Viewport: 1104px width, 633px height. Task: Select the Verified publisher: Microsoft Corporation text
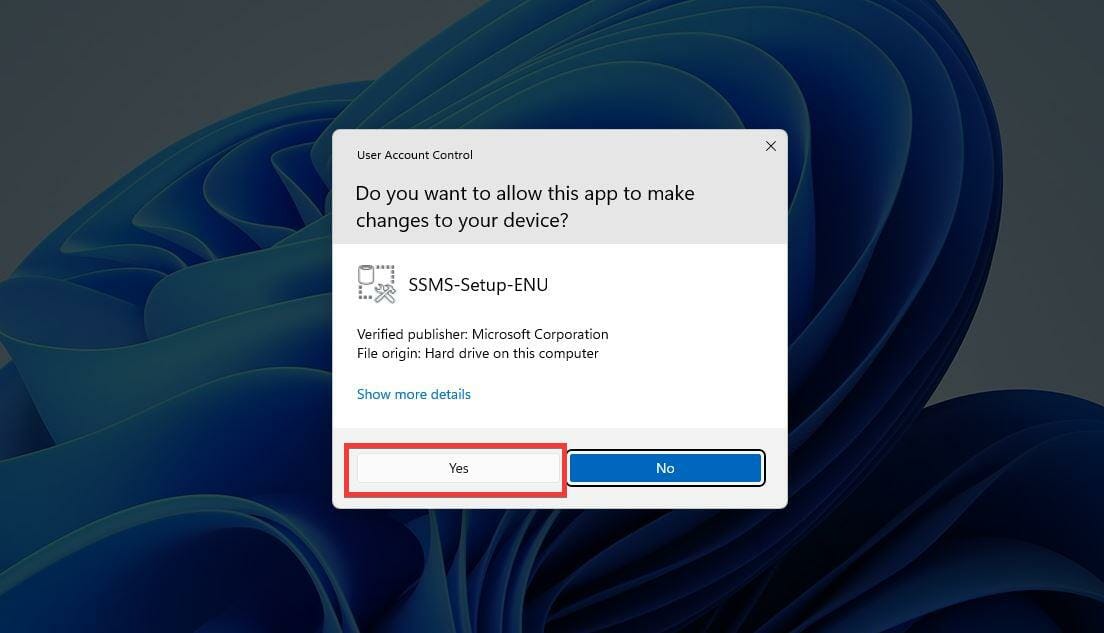pos(482,334)
